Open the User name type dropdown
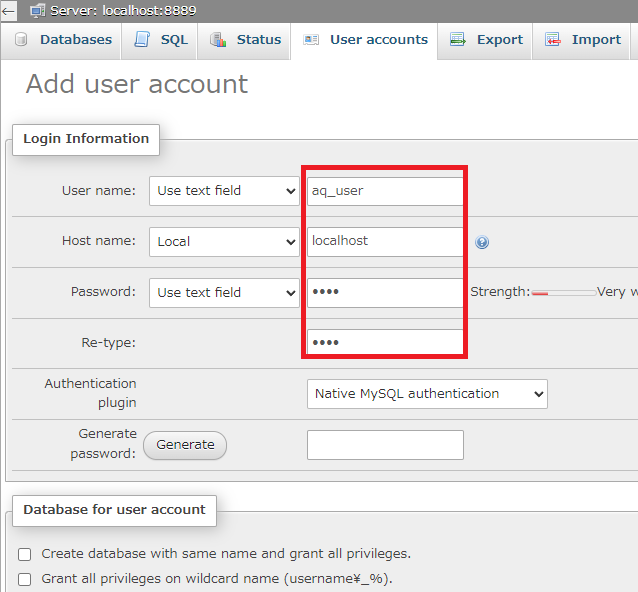The width and height of the screenshot is (638, 592). click(x=224, y=191)
